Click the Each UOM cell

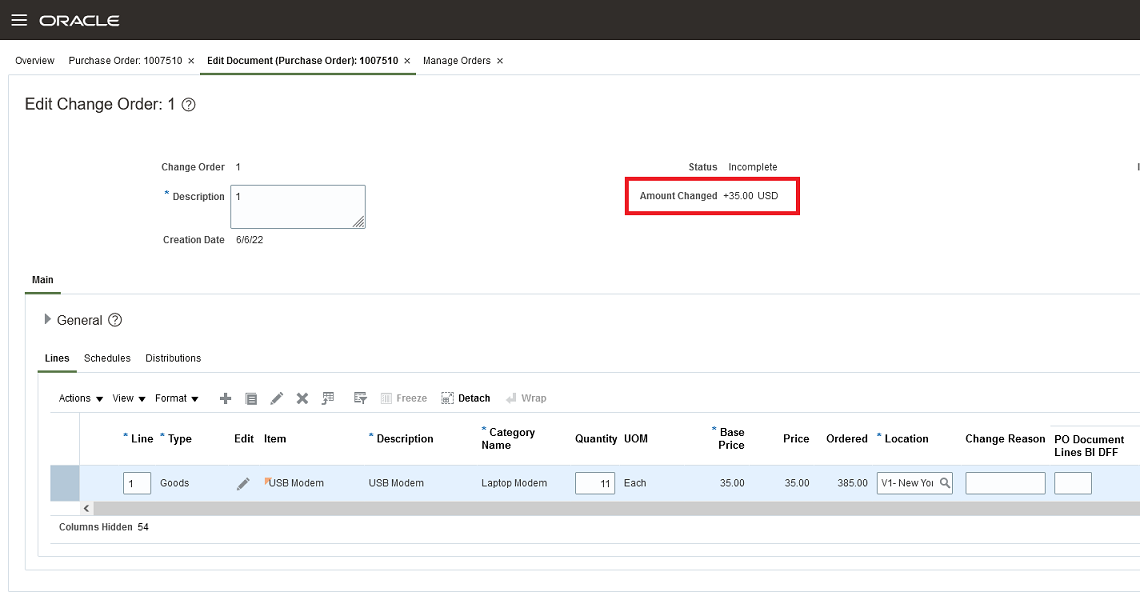635,483
